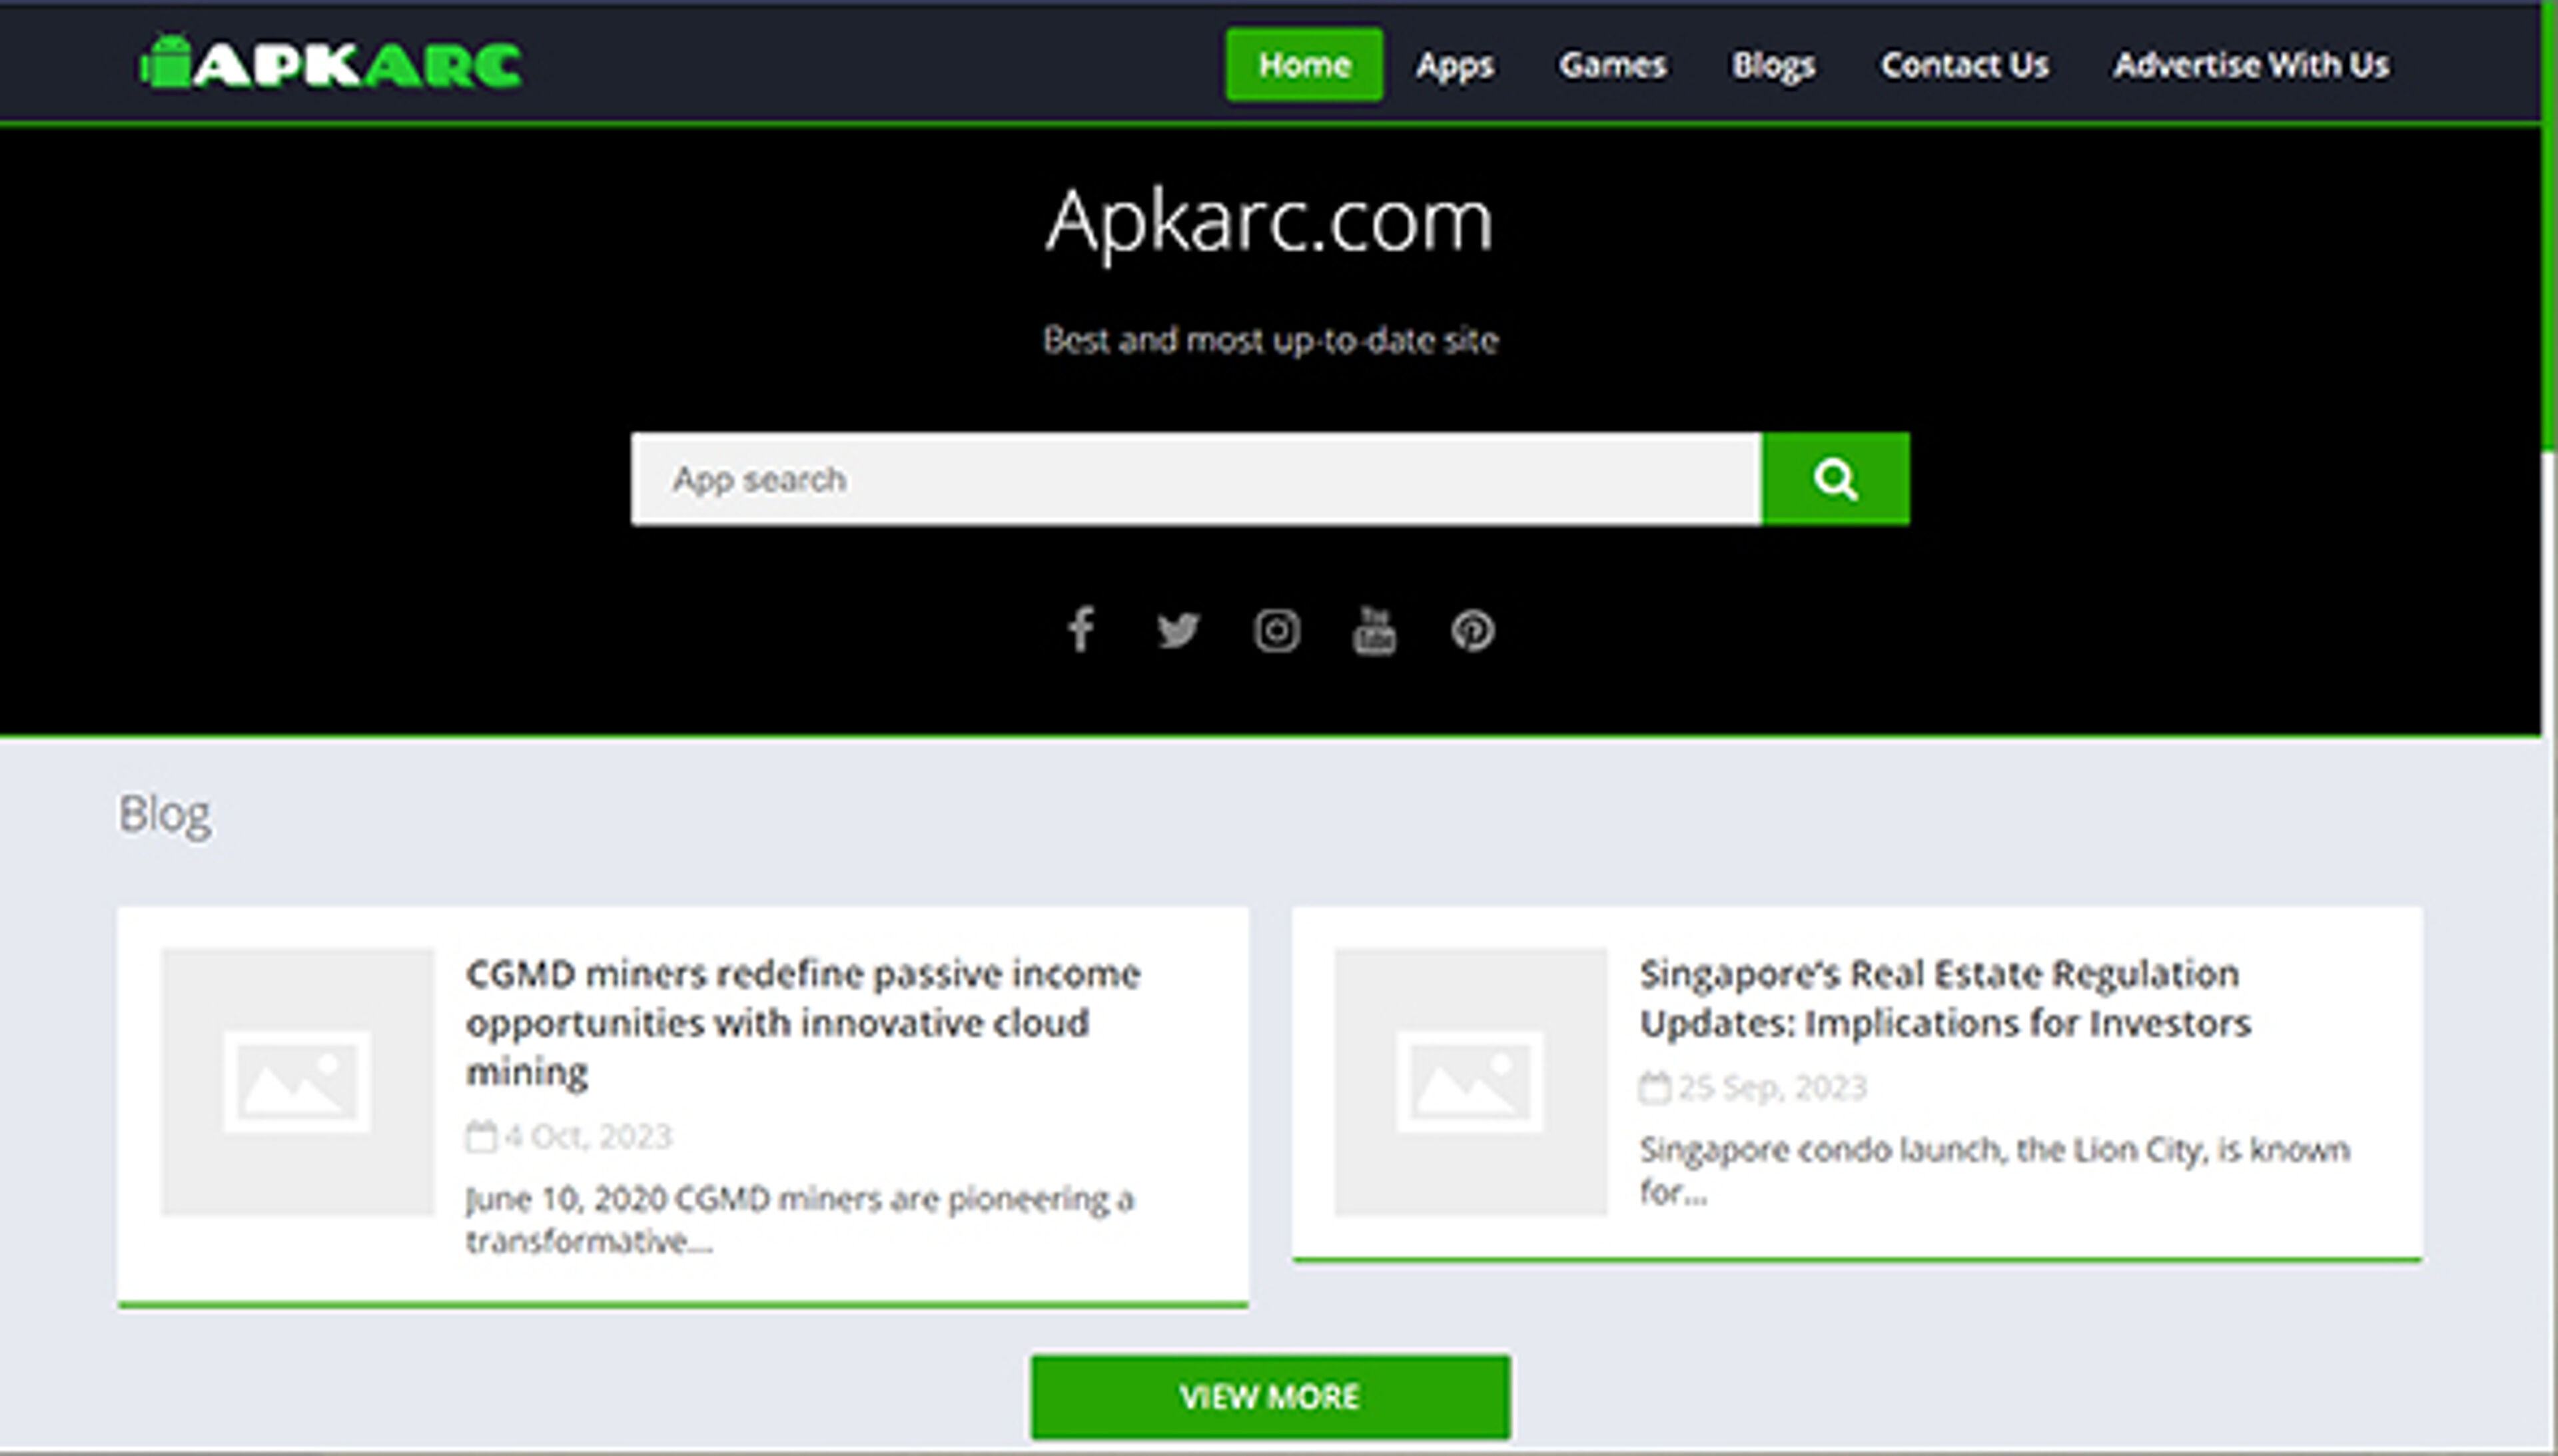2558x1456 pixels.
Task: Open the Twitter social icon
Action: click(1178, 630)
